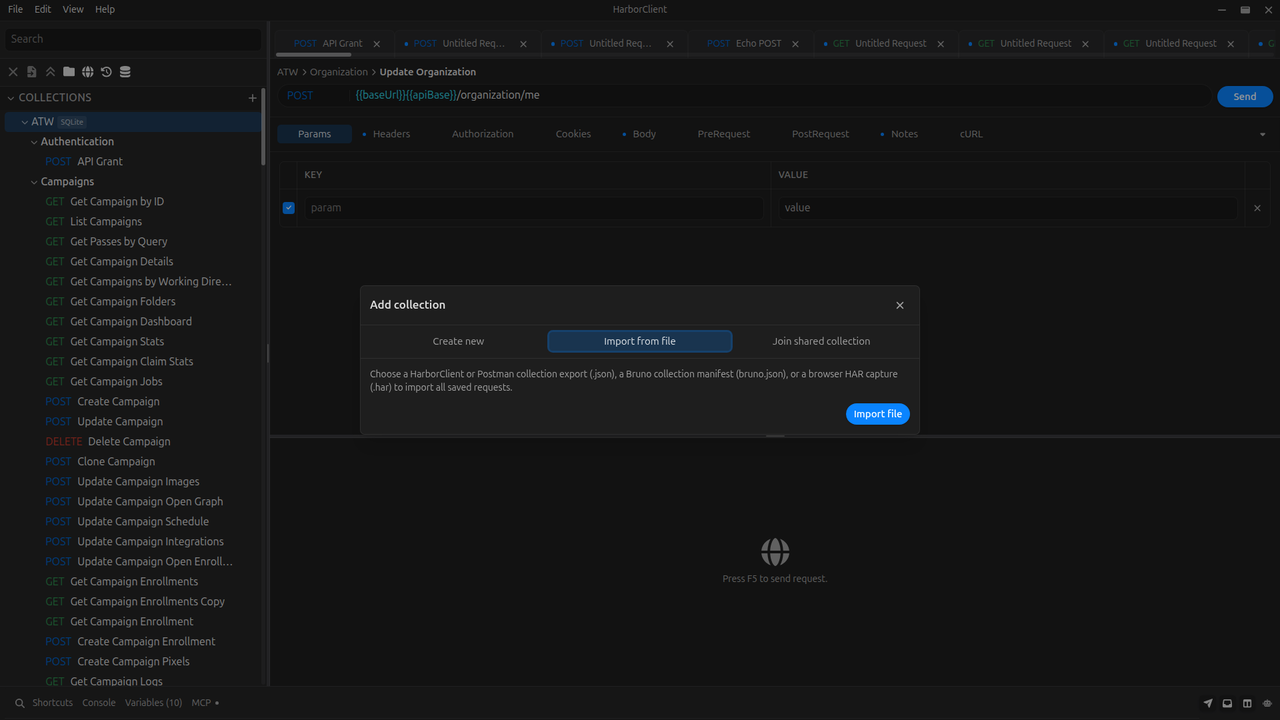The image size is (1280, 720).
Task: Open the View menu
Action: tap(73, 9)
